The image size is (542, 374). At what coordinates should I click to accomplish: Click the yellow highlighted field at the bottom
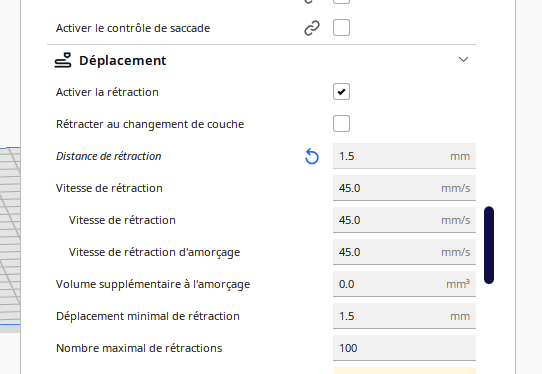[404, 371]
